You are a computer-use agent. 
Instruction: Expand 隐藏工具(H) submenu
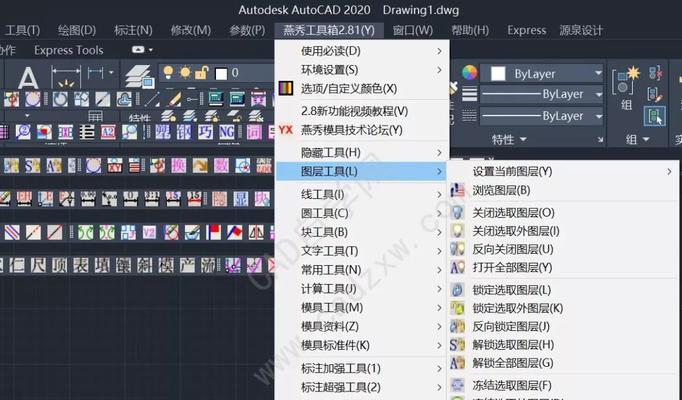(x=362, y=152)
